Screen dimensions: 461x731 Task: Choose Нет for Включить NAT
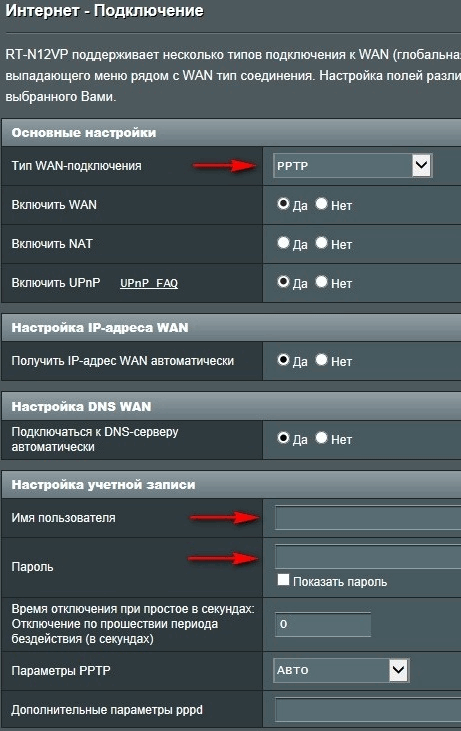(x=322, y=242)
